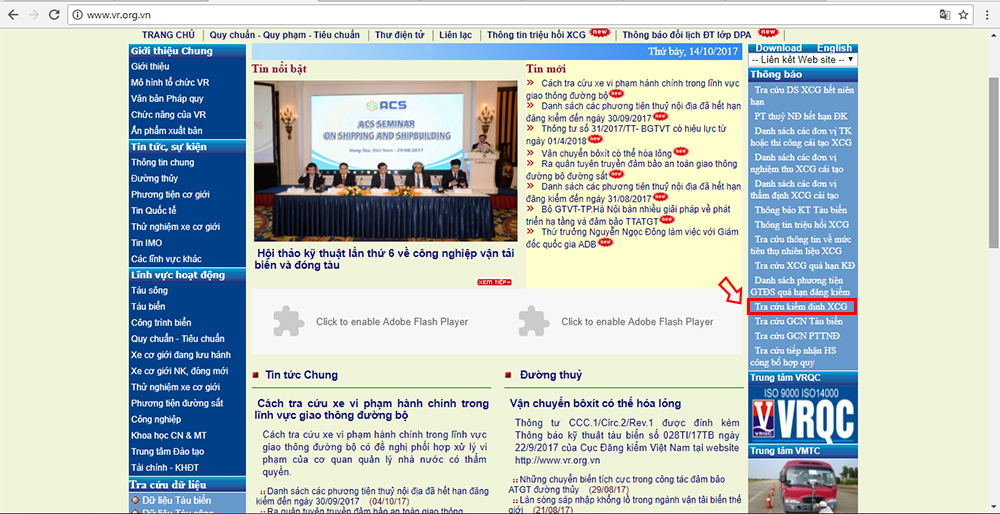Open Xe cơ giới đang lưu hành link
Screen dimensions: 1000x514
click(x=180, y=355)
